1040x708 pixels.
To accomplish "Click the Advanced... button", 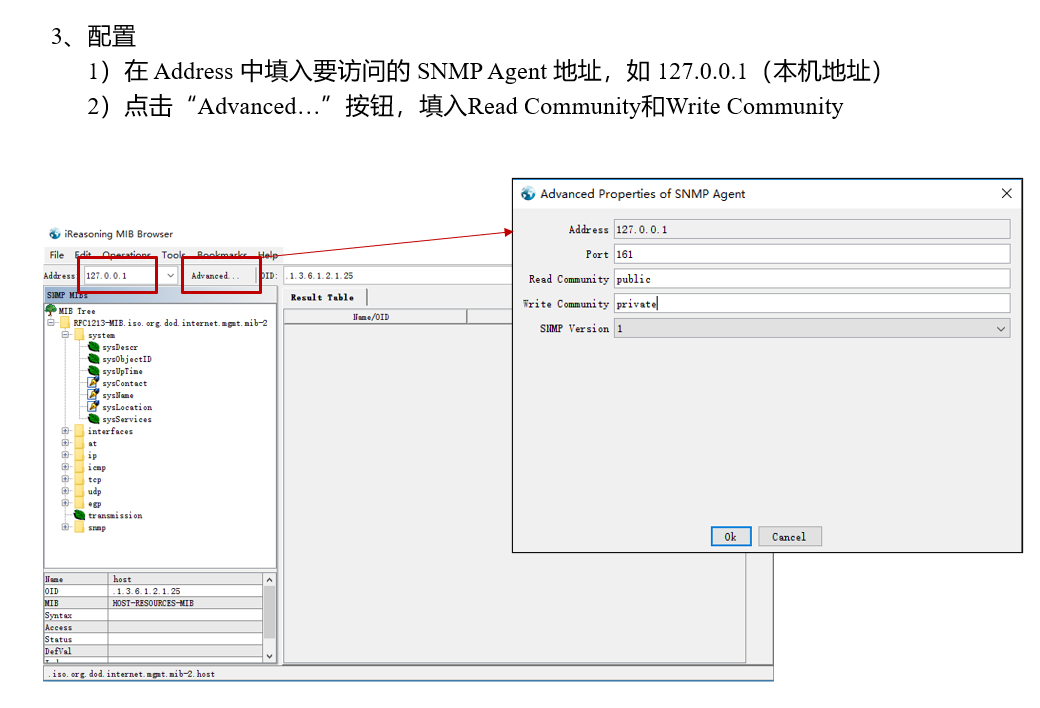I will click(x=216, y=275).
